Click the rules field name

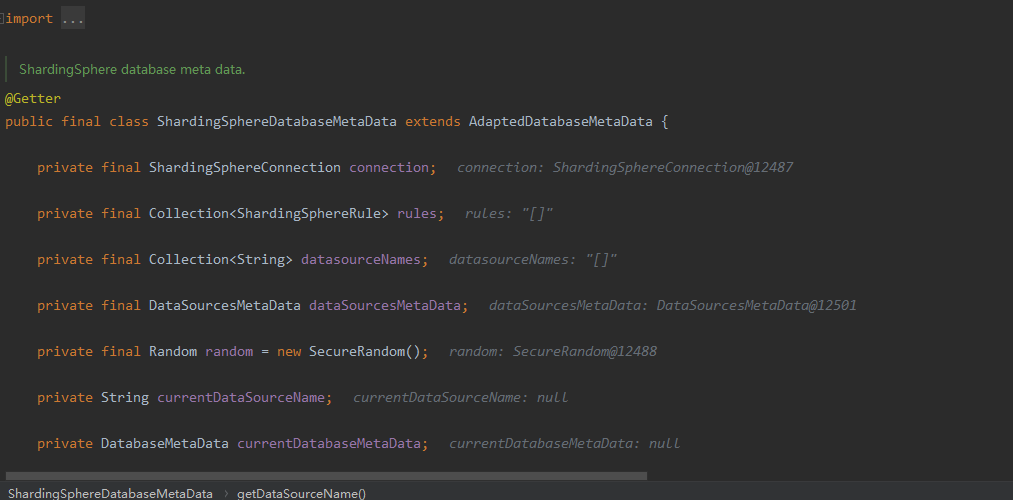point(417,213)
